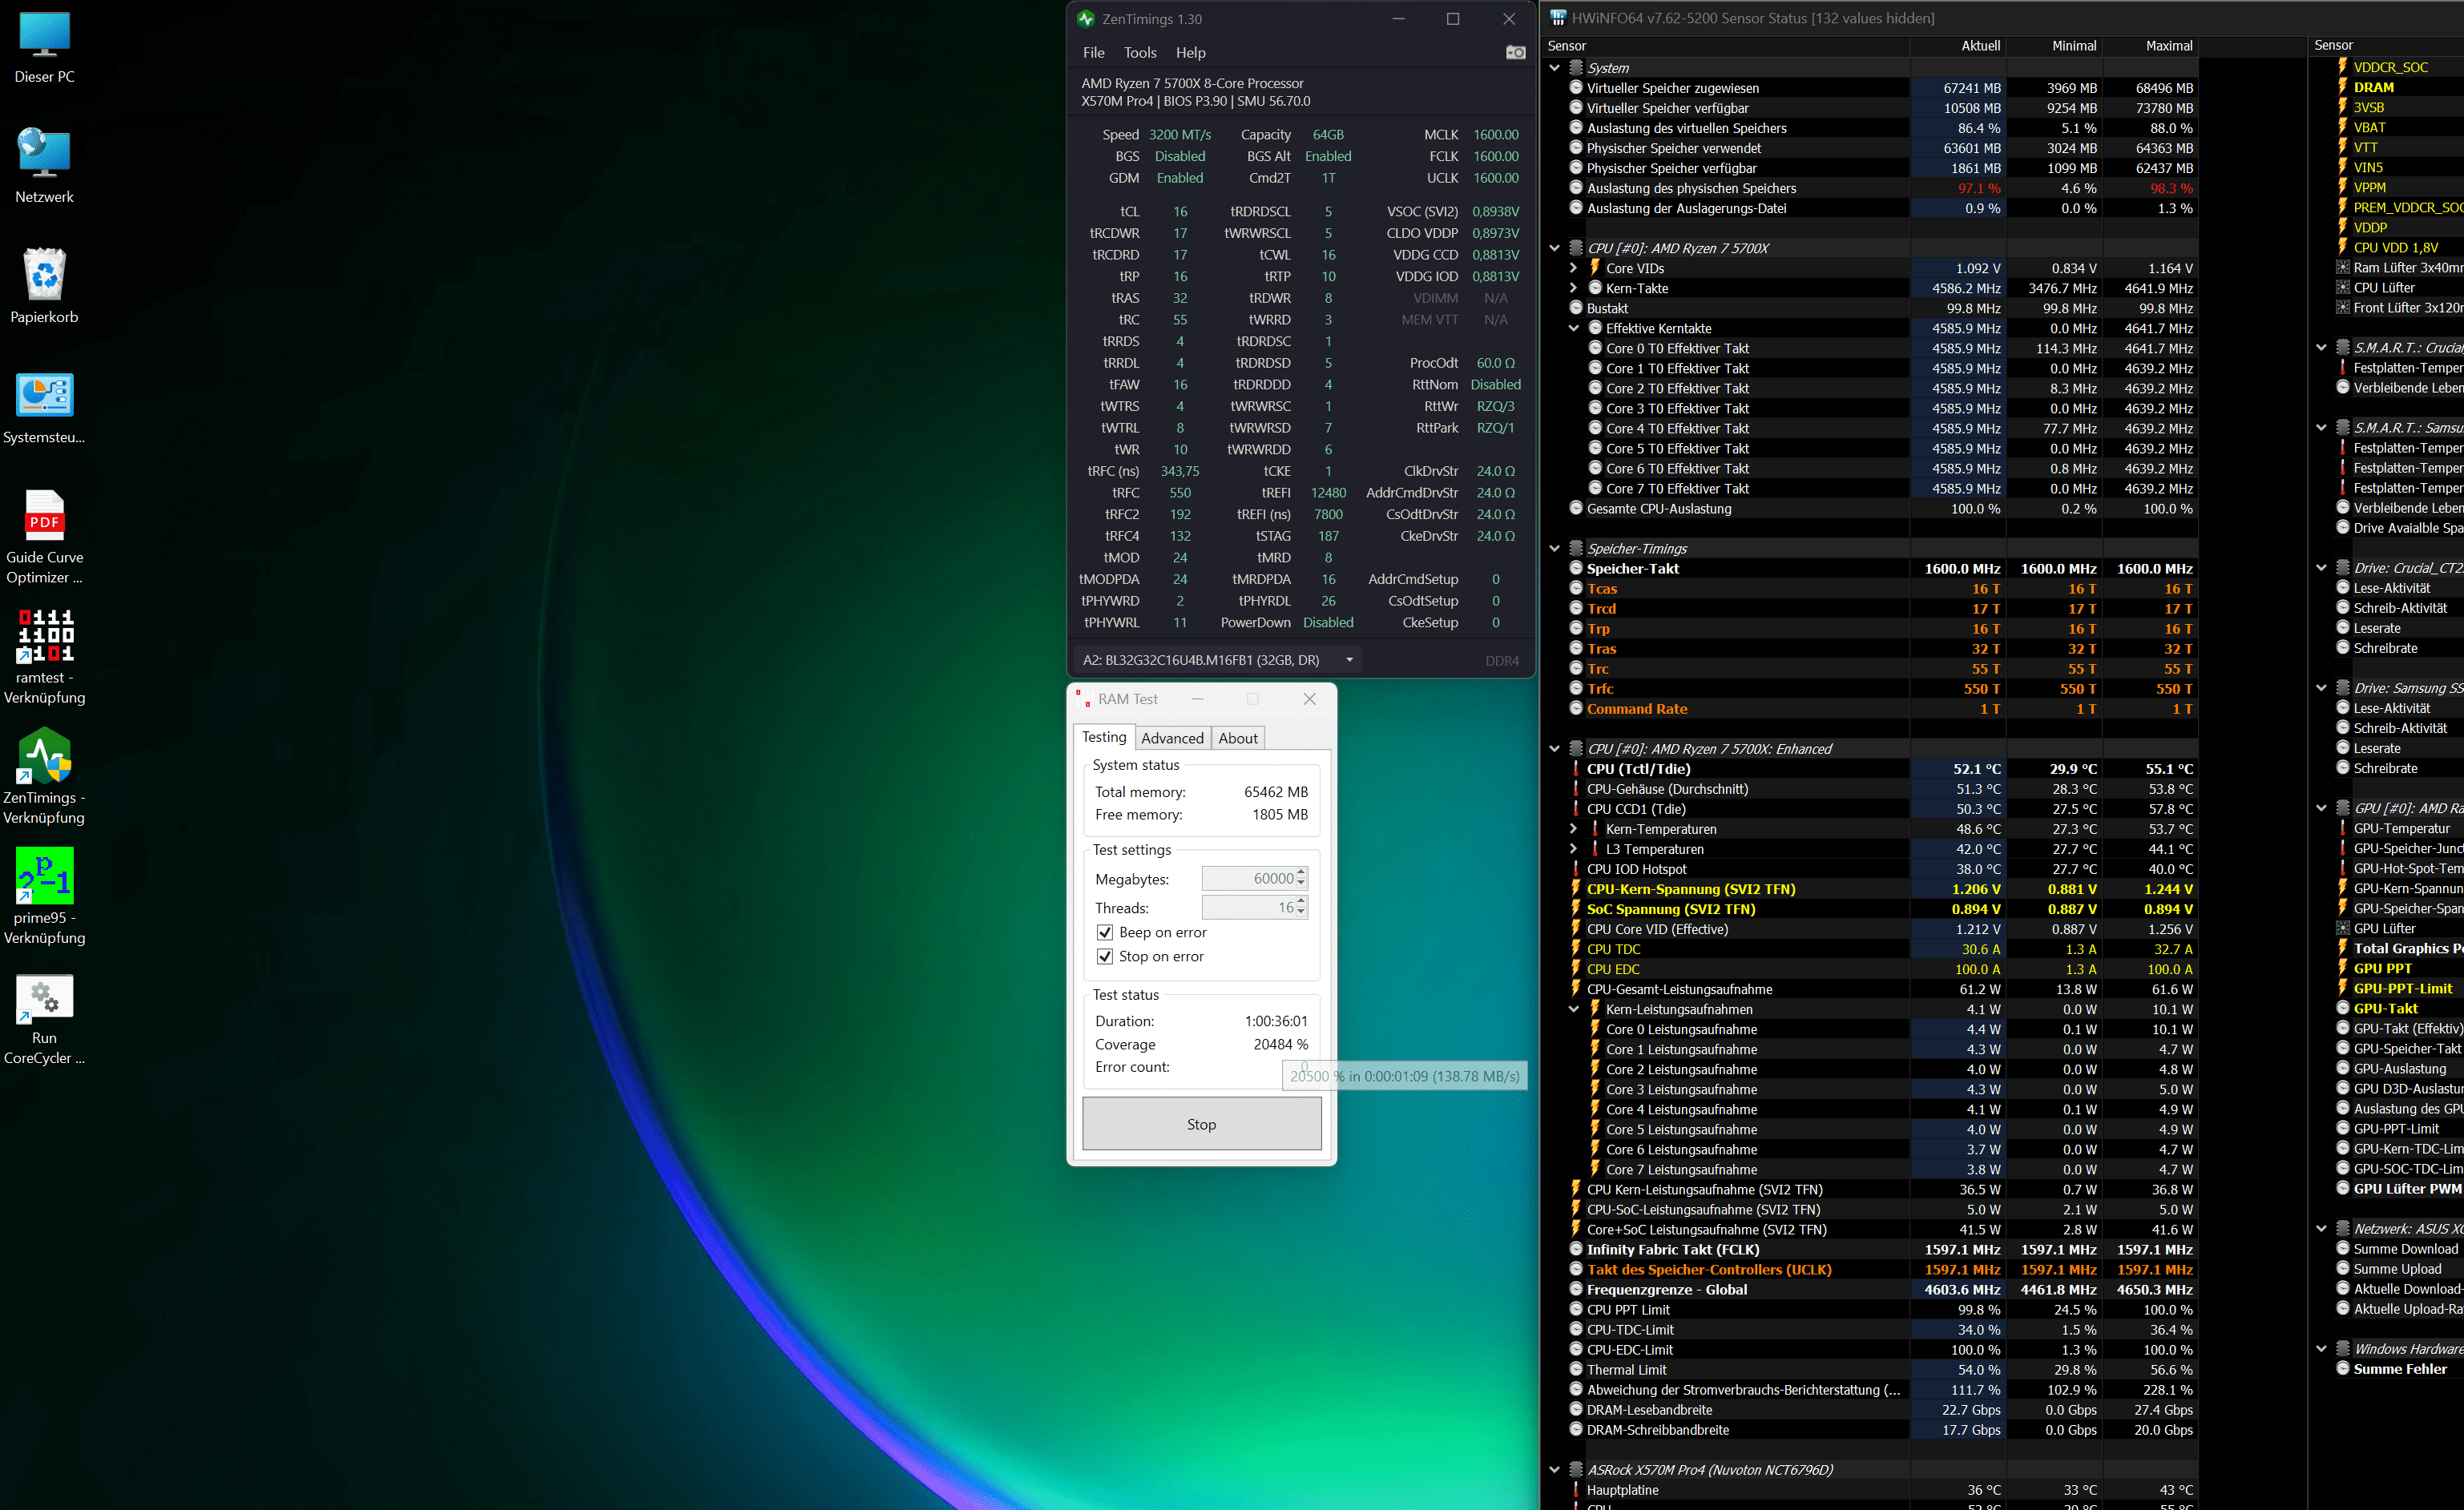Click the Megabytes input field
2464x1510 pixels.
[1248, 879]
